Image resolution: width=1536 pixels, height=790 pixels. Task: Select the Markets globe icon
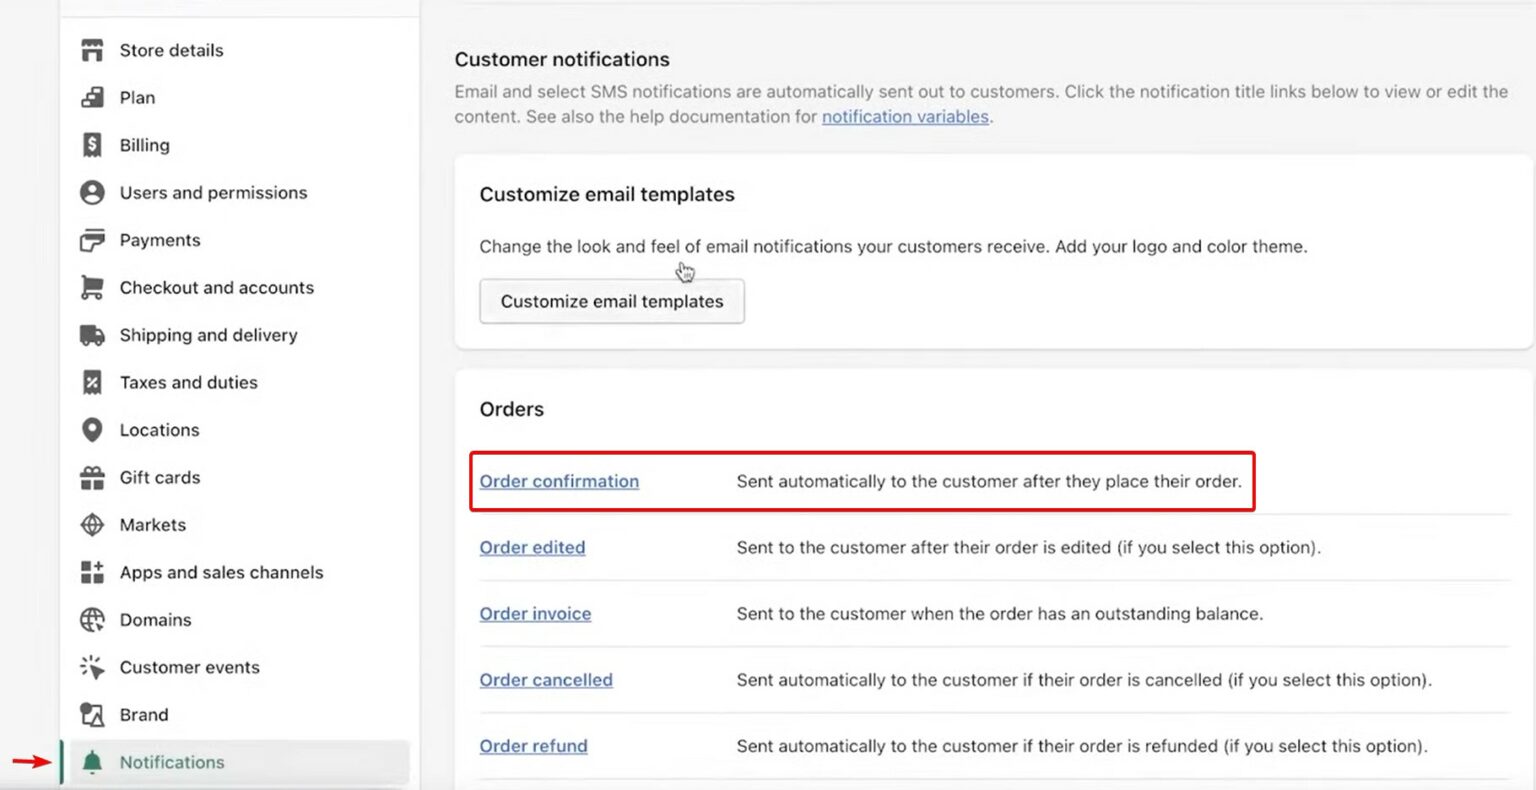click(91, 524)
